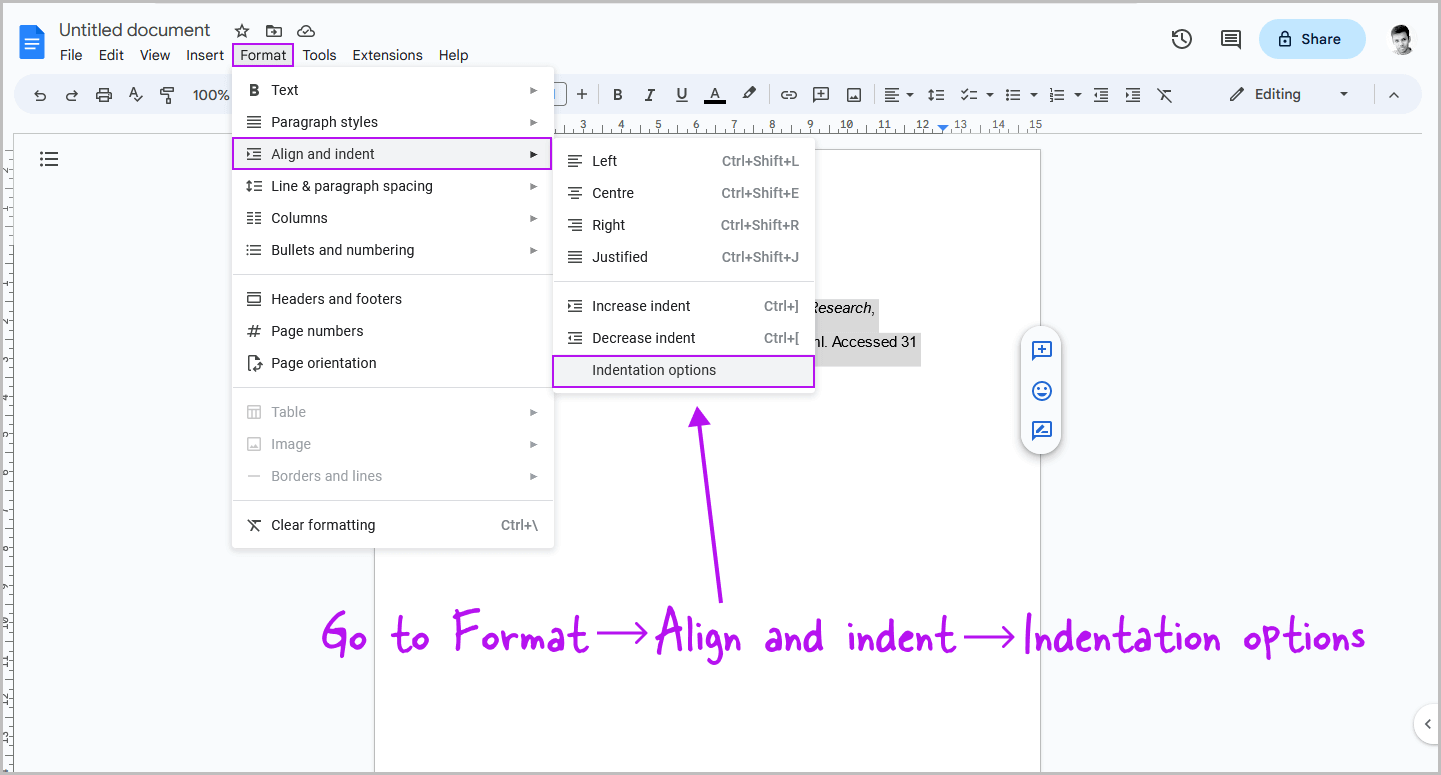Open the Editing mode dropdown
Viewport: 1441px width, 775px height.
point(1289,94)
